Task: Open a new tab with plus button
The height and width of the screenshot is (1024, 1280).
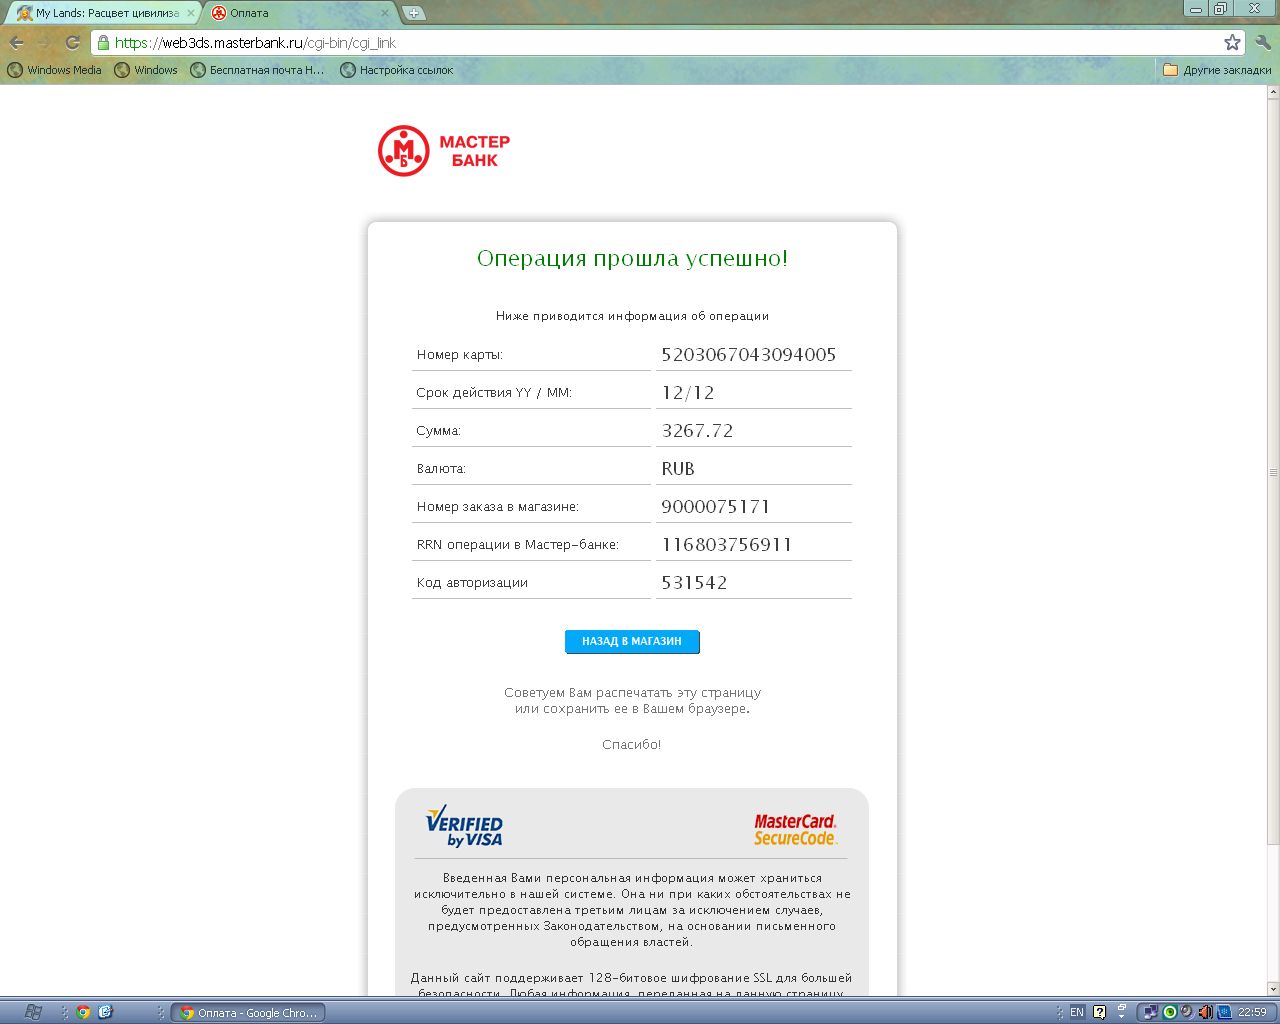Action: pyautogui.click(x=413, y=13)
